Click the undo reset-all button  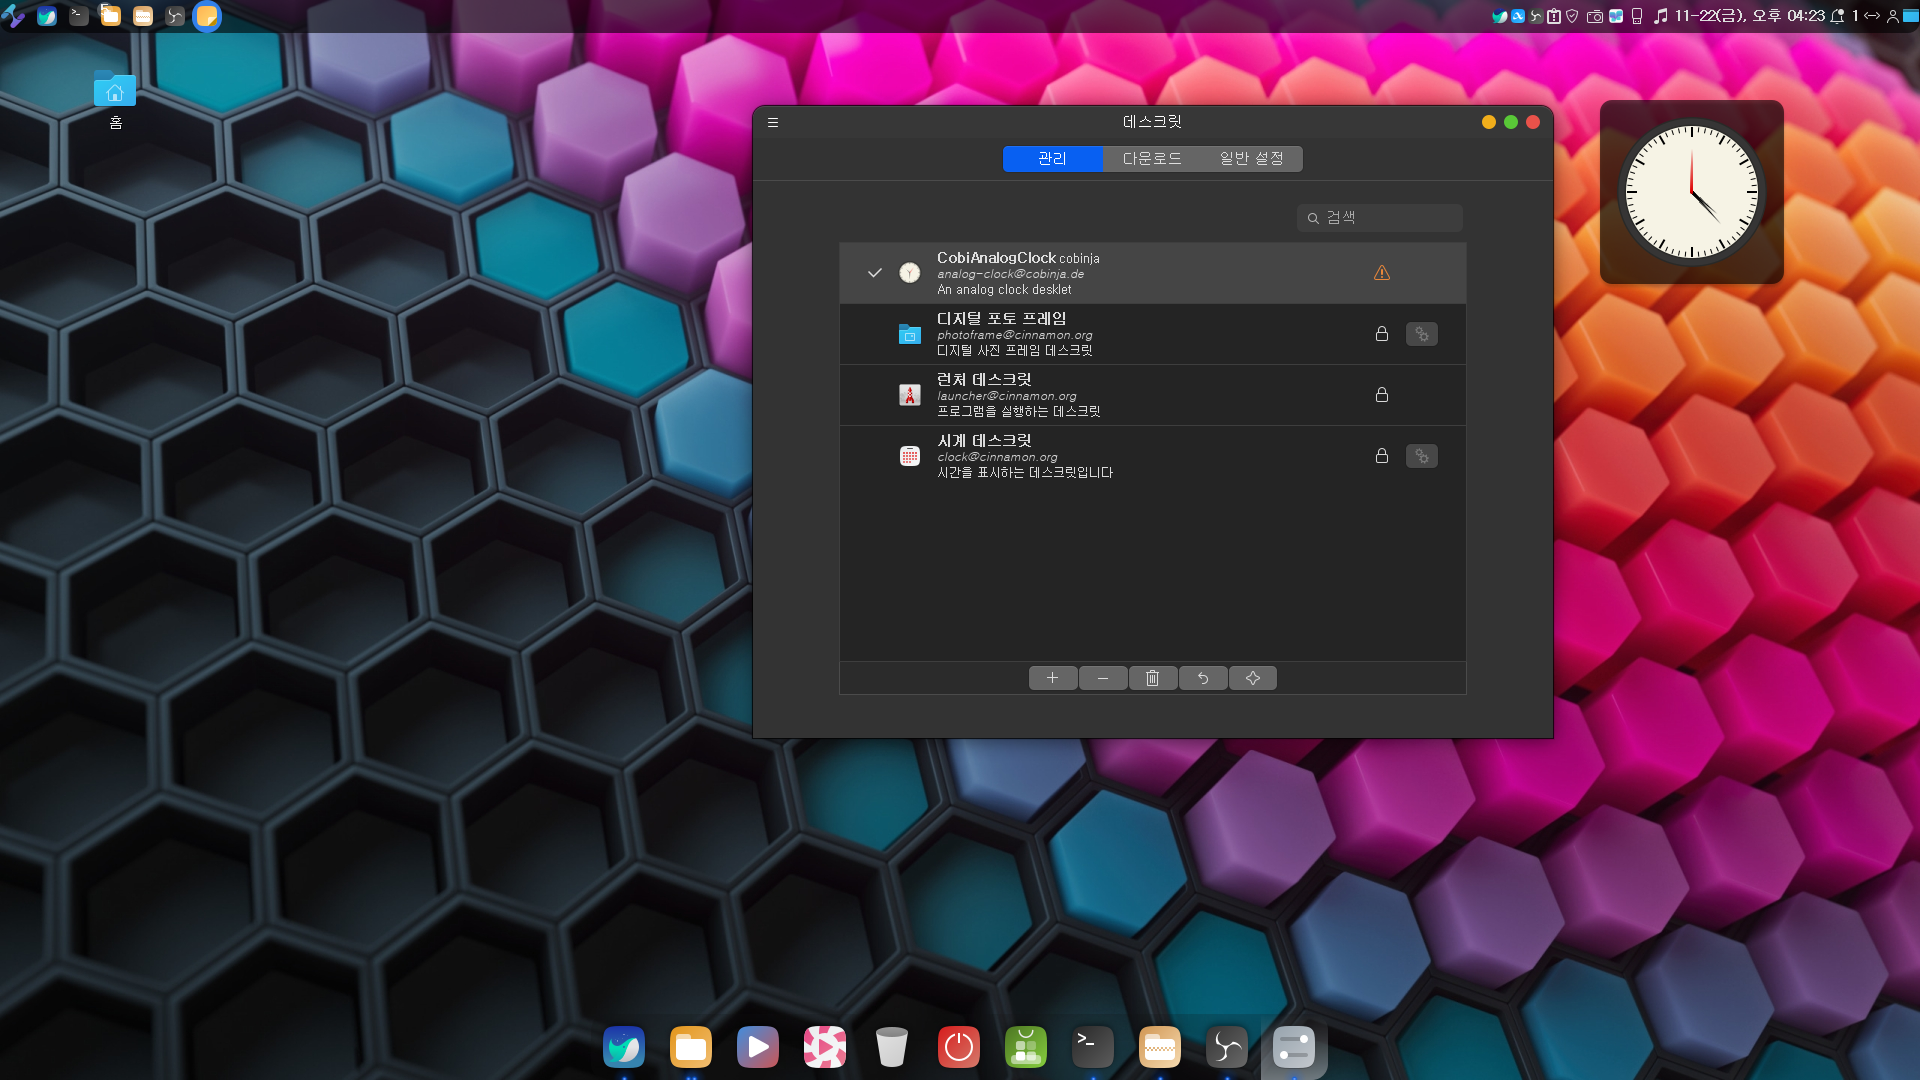tap(1203, 678)
